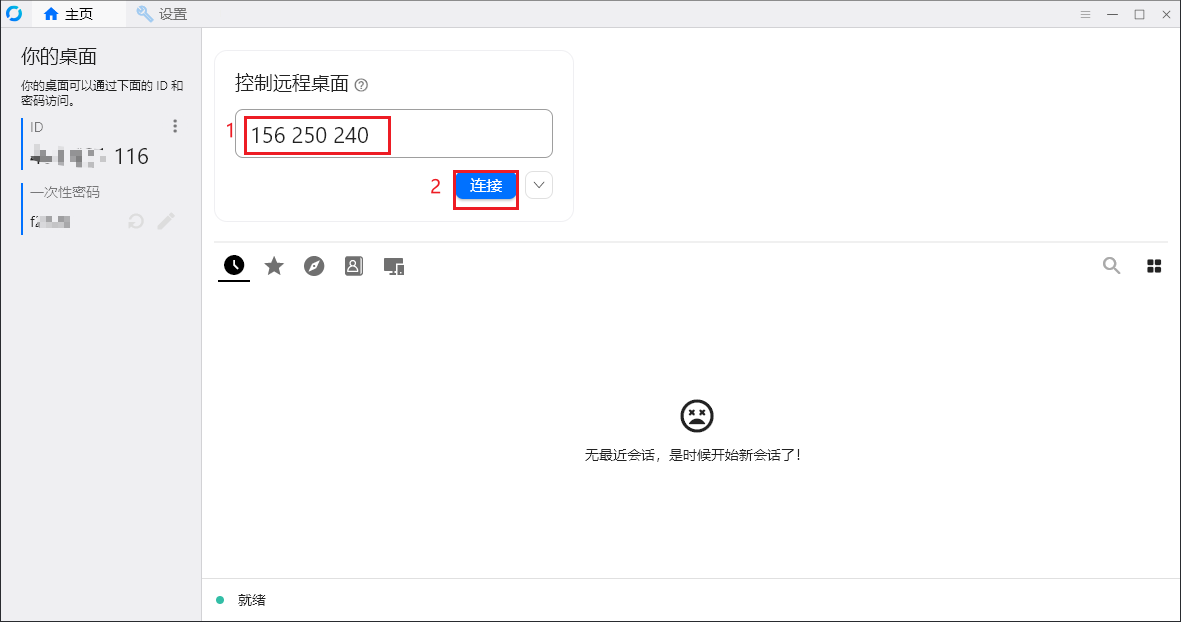Open the LAN peers monitor icon
Screen dimensions: 1181x622
[x=393, y=266]
